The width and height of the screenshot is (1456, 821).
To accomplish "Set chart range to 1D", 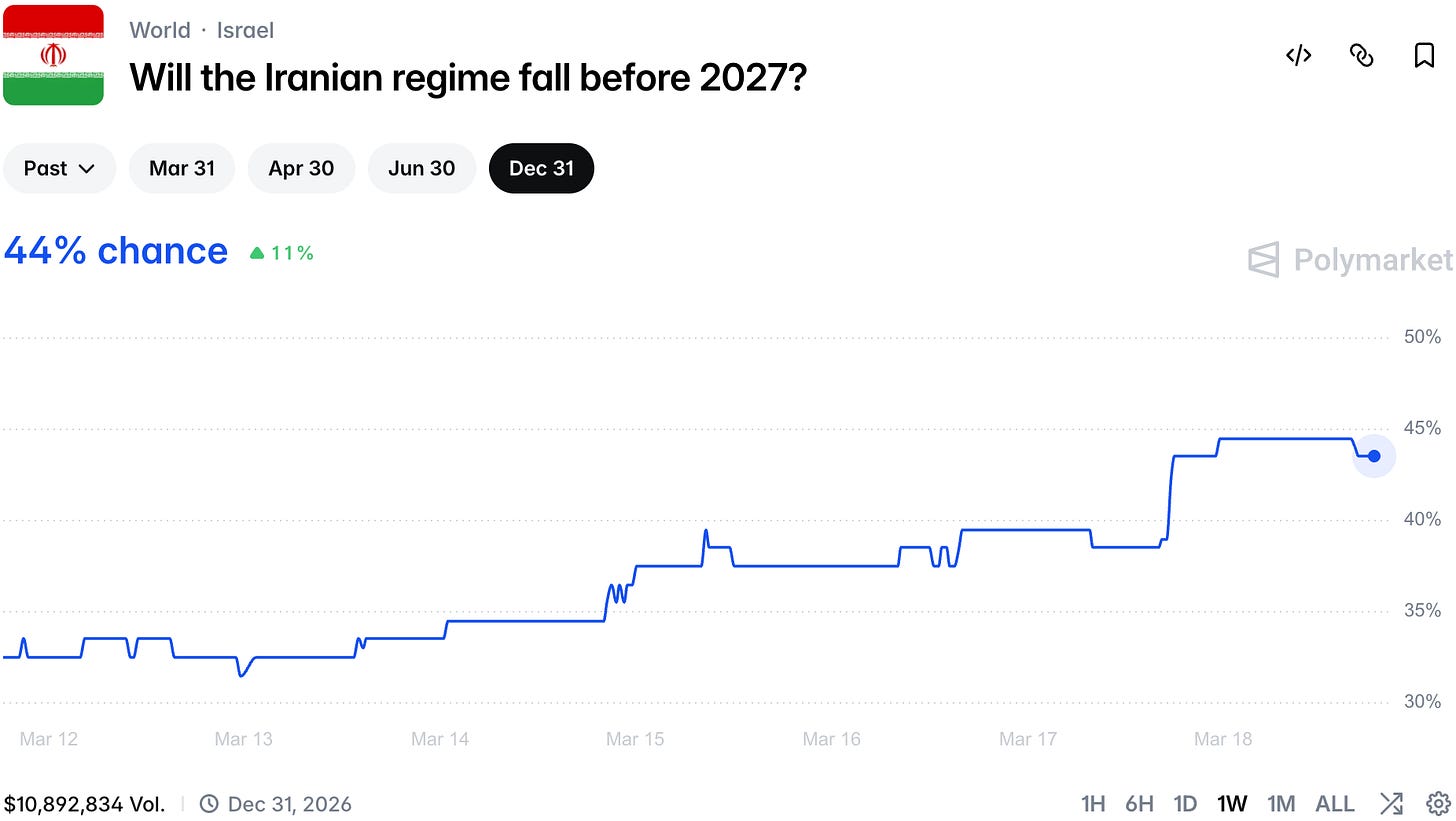I will pyautogui.click(x=1185, y=803).
